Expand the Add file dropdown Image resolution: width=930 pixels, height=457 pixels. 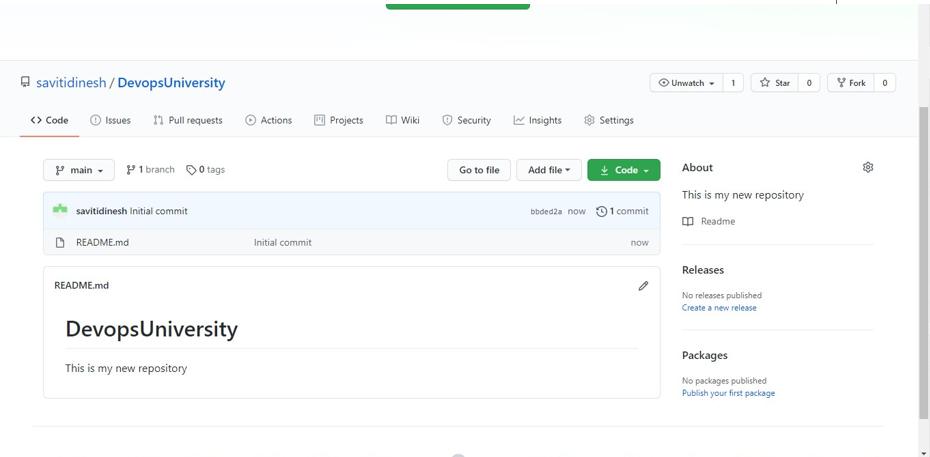[548, 171]
